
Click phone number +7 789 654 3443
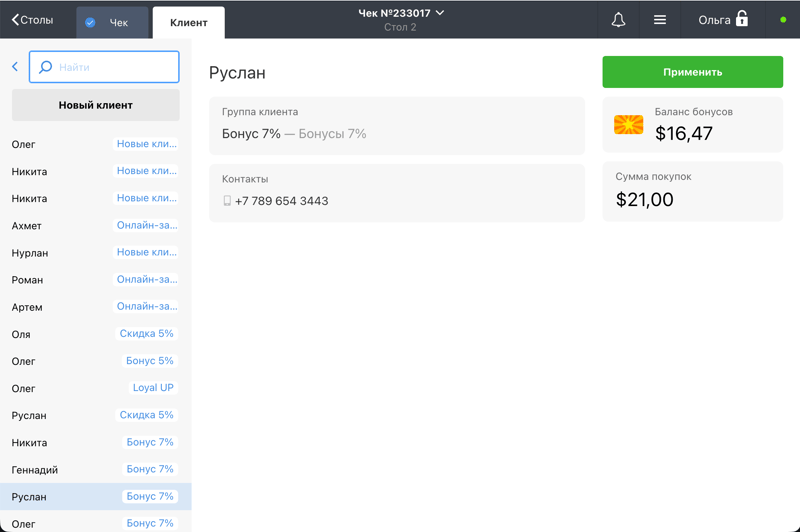click(x=282, y=201)
